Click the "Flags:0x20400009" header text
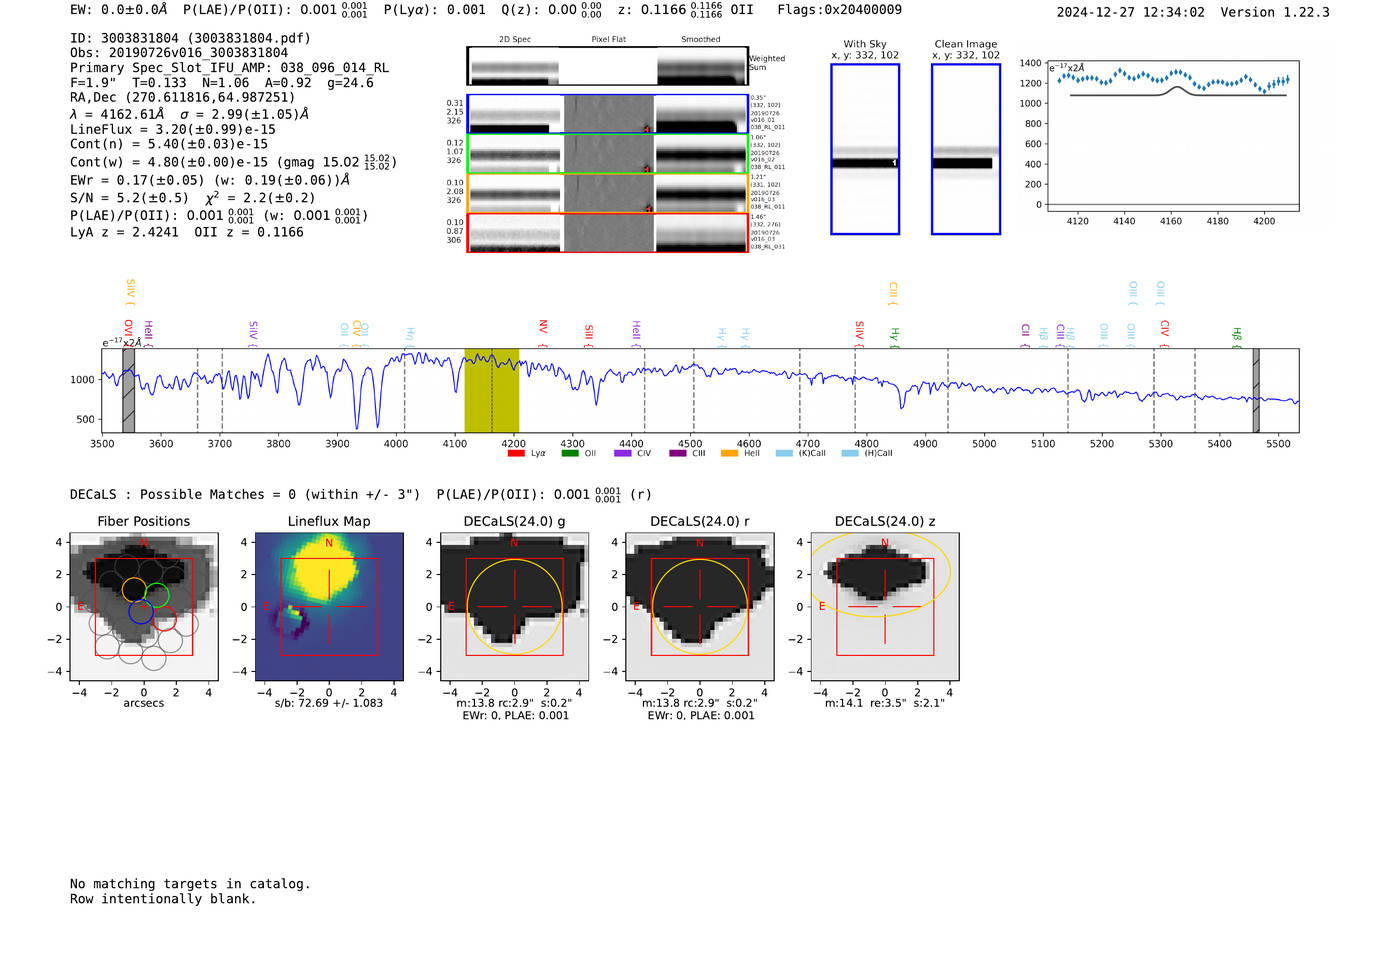The width and height of the screenshot is (1400, 953). [839, 9]
